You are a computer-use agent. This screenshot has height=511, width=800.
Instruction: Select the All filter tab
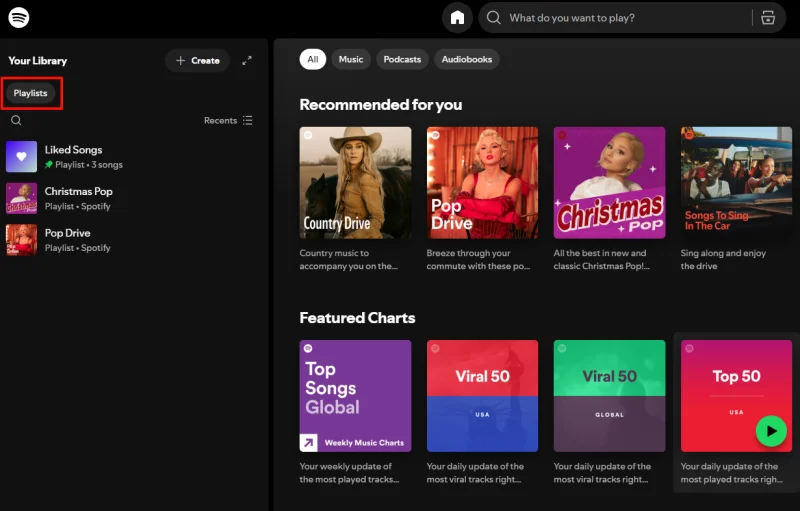click(313, 59)
